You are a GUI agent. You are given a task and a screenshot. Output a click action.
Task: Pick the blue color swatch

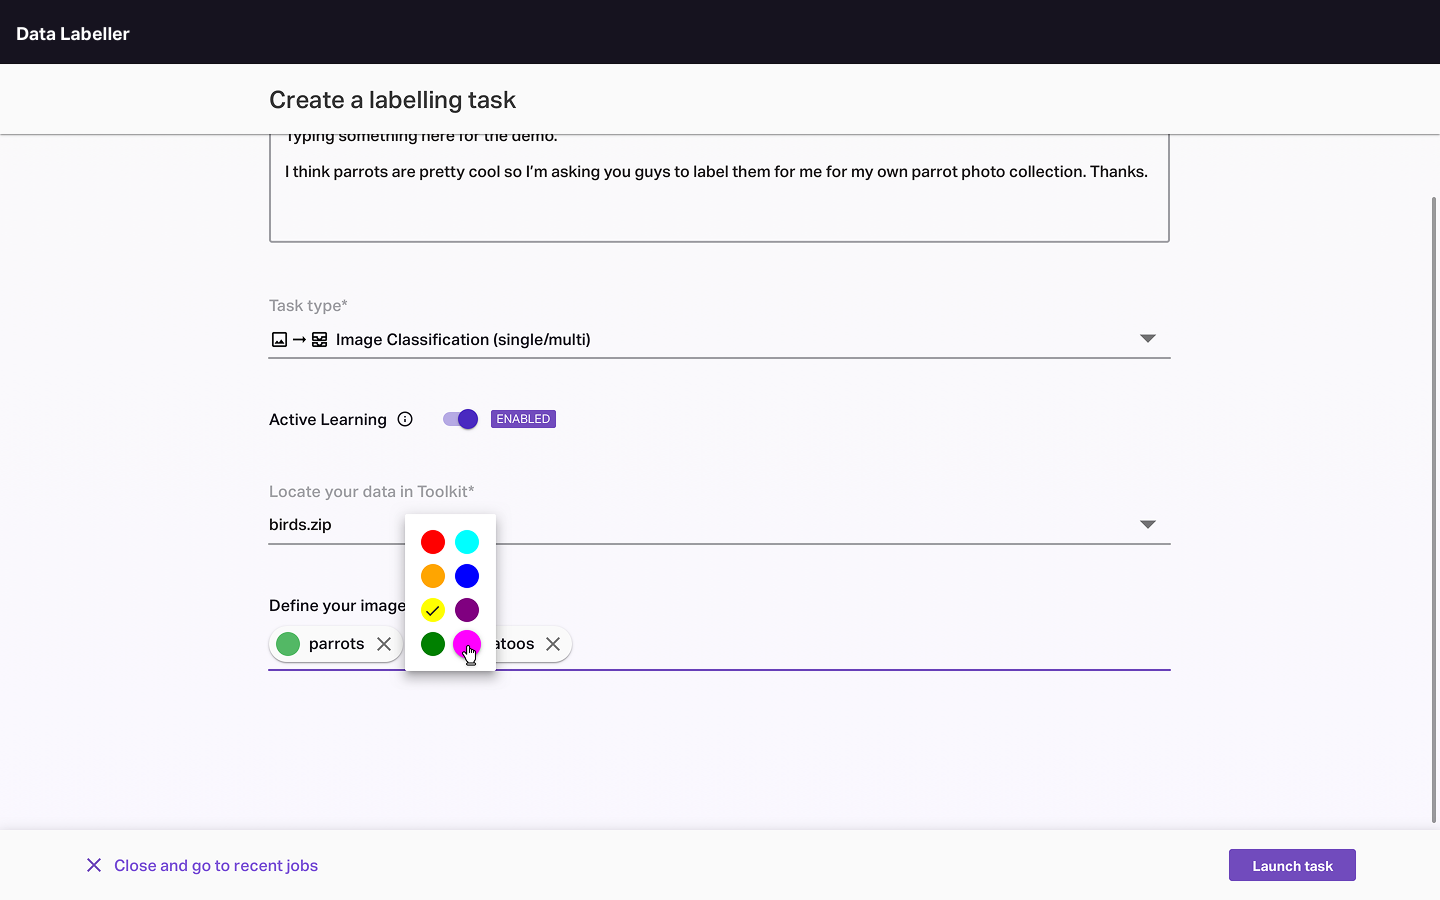pyautogui.click(x=467, y=576)
